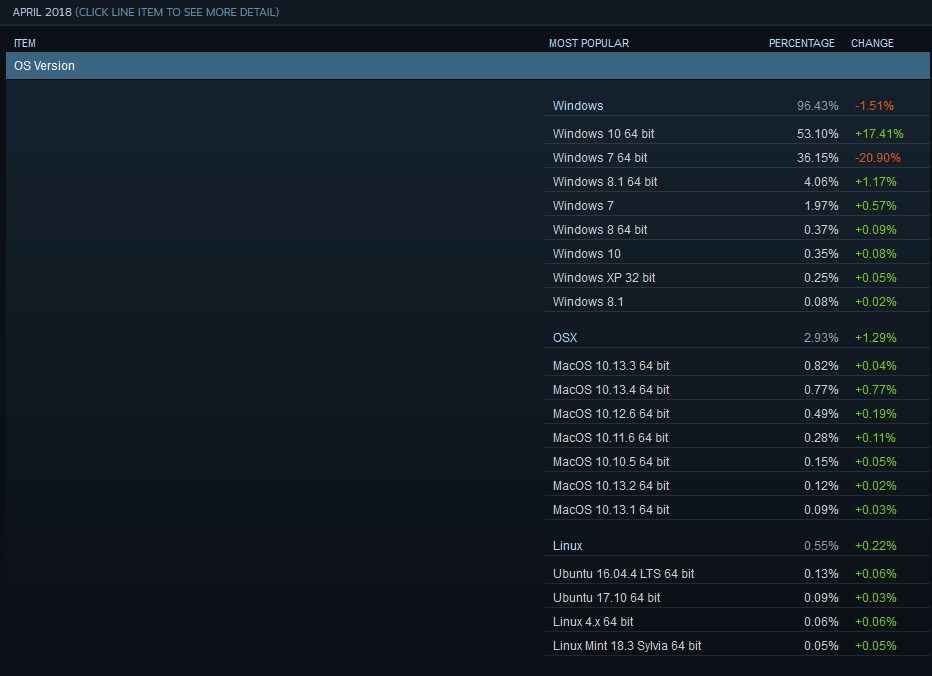Select the Windows 8 64 bit row
Image resolution: width=932 pixels, height=676 pixels.
(x=737, y=229)
